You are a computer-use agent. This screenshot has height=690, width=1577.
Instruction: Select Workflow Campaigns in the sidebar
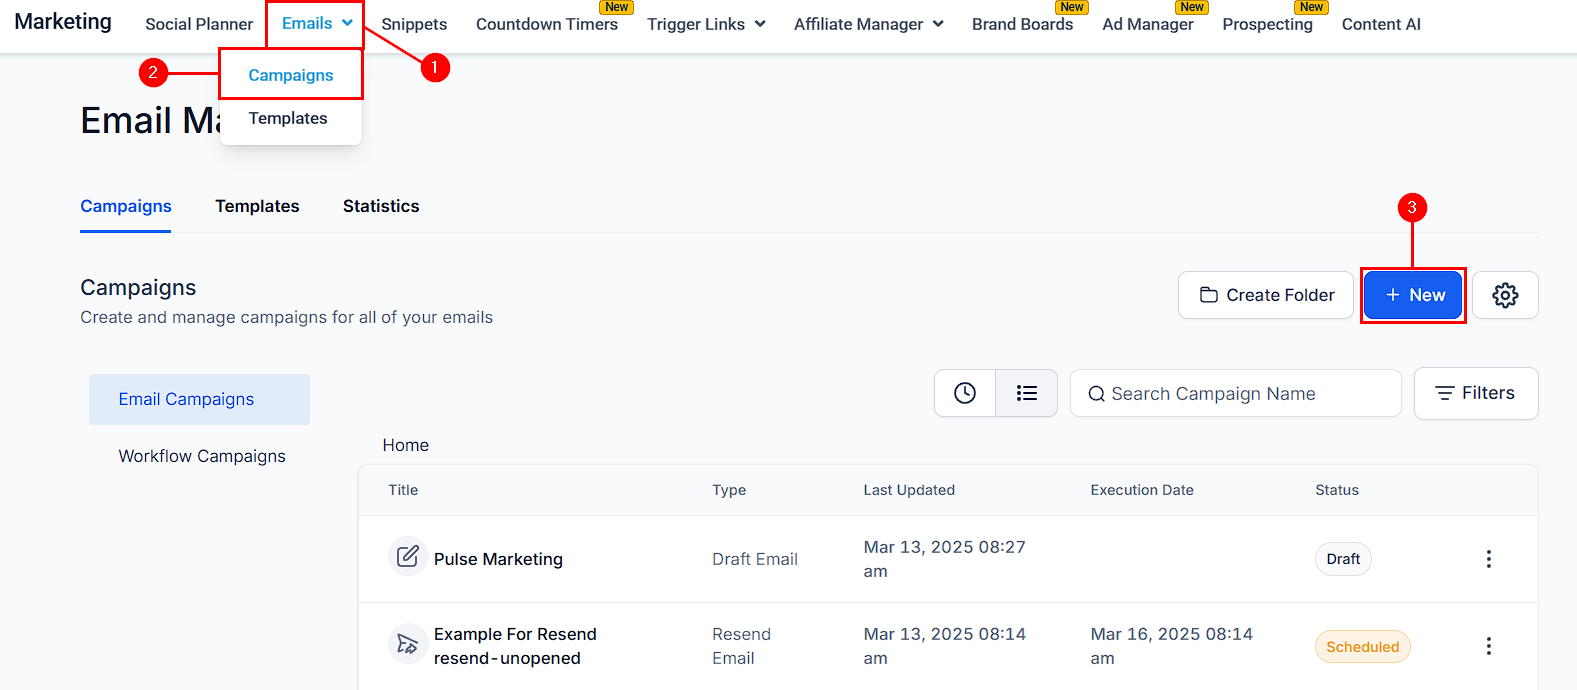coord(202,456)
